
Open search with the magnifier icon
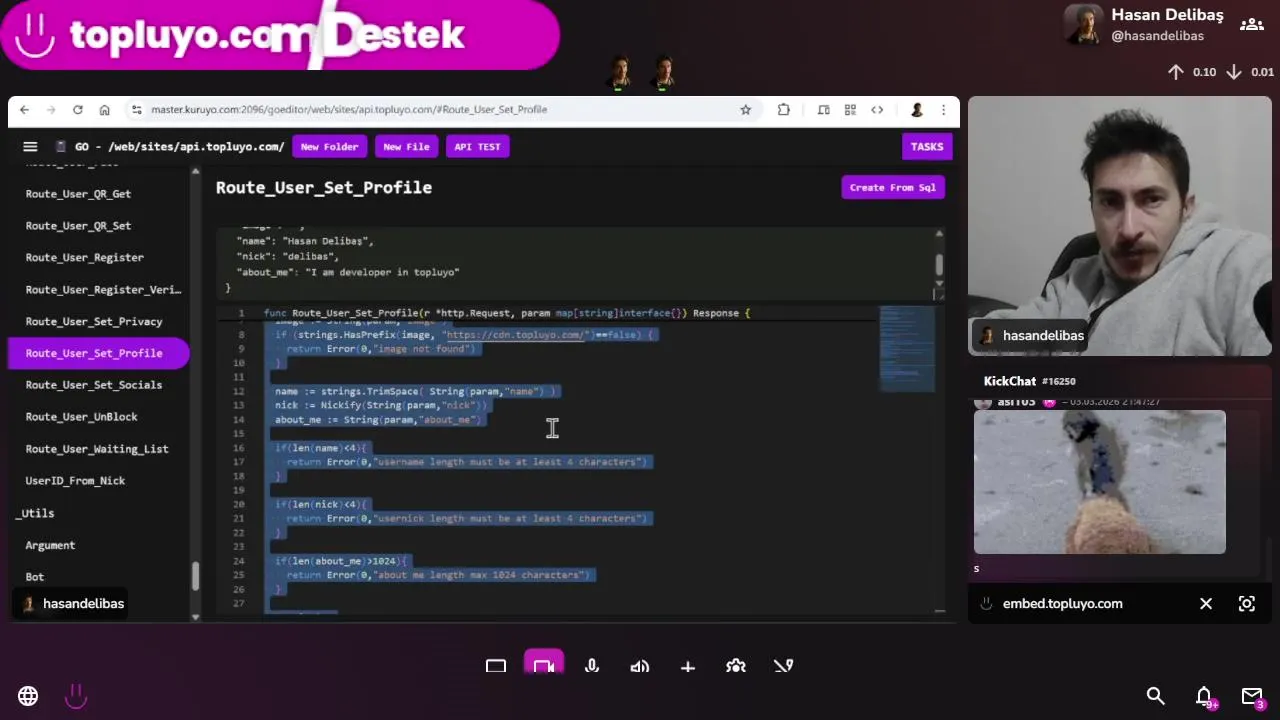tap(1156, 696)
